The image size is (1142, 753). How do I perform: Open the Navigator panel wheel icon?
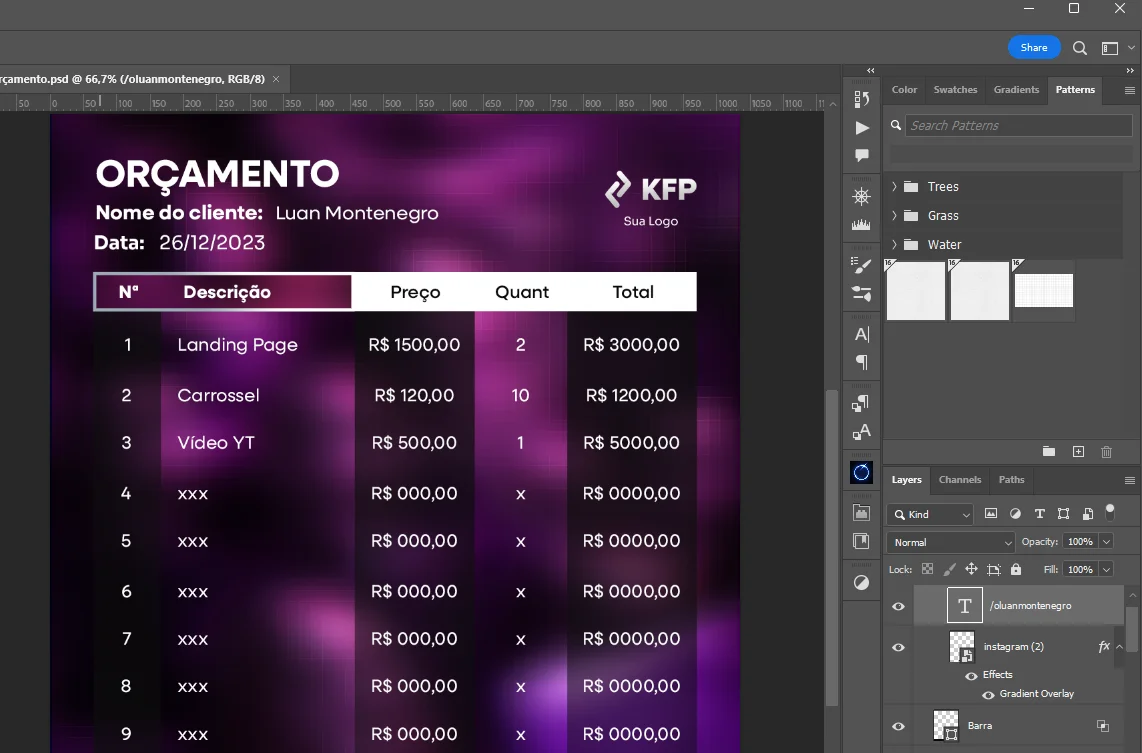(862, 196)
